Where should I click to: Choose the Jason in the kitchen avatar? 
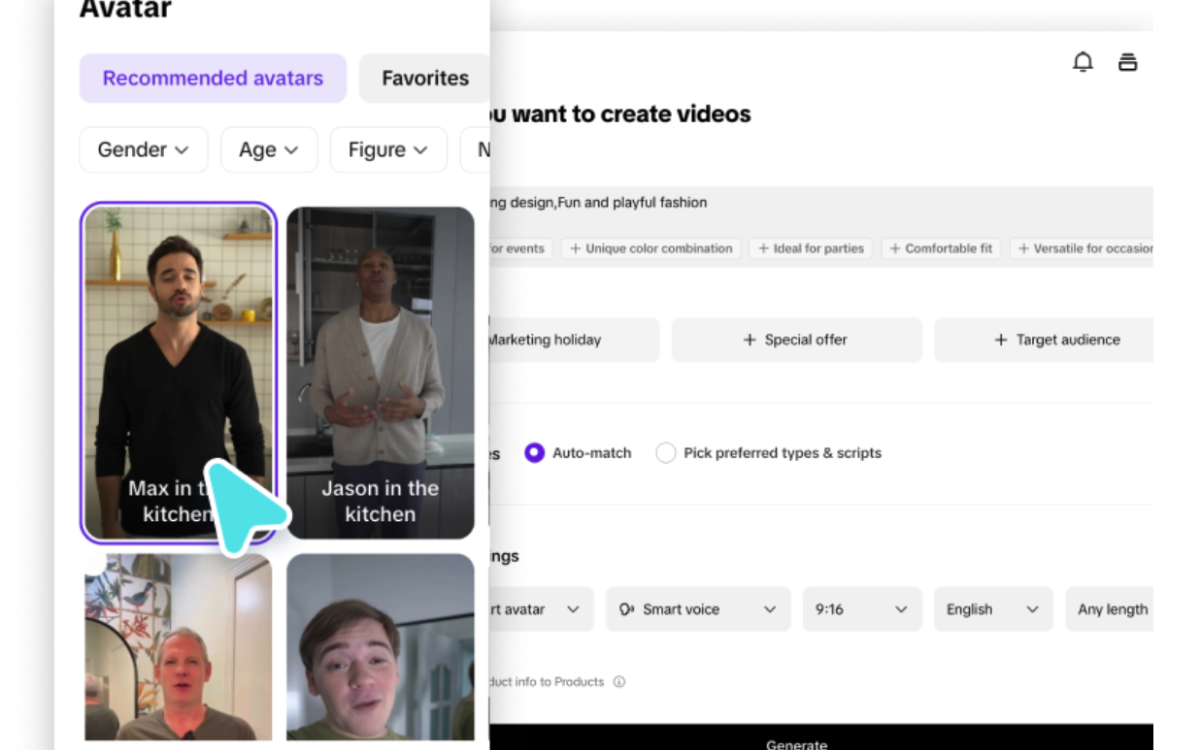[x=380, y=372]
